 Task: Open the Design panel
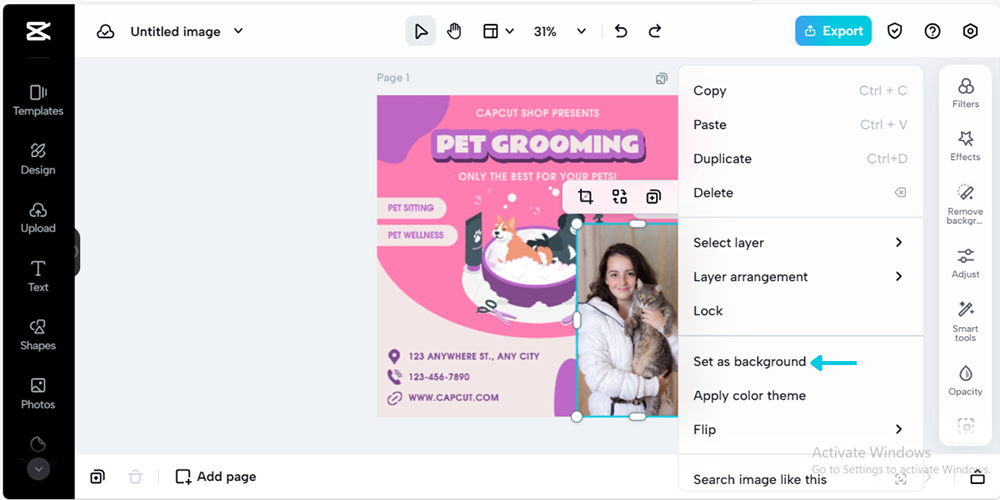(38, 159)
